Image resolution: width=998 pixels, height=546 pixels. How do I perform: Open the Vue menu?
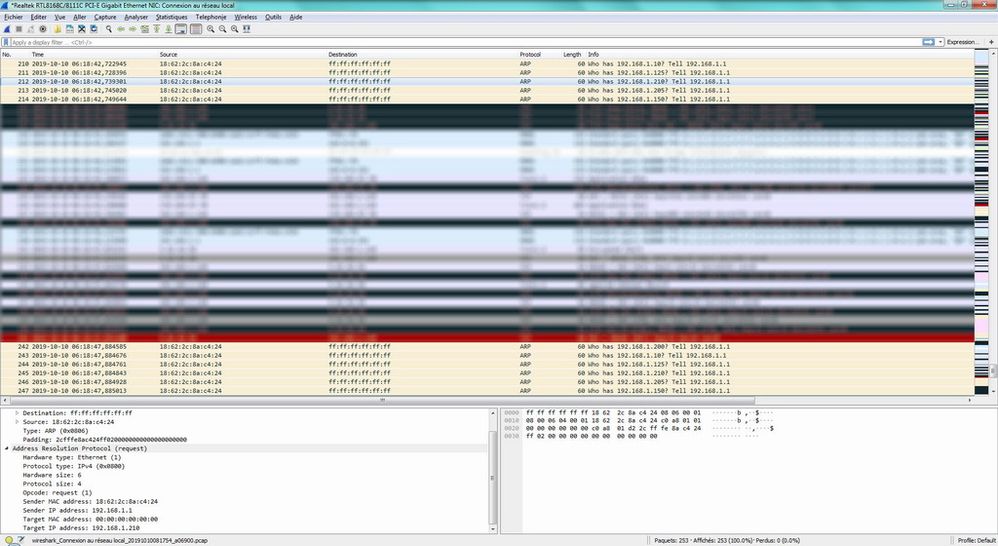coord(60,17)
